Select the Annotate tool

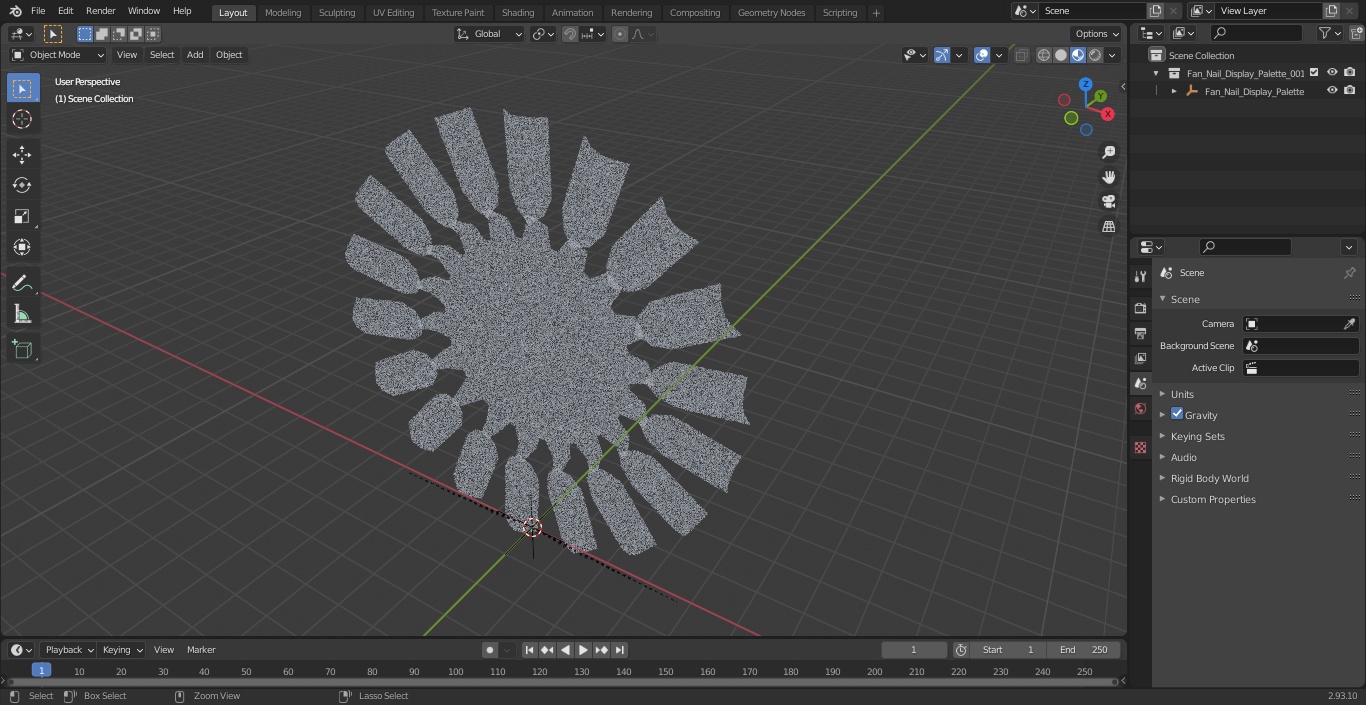(x=22, y=284)
